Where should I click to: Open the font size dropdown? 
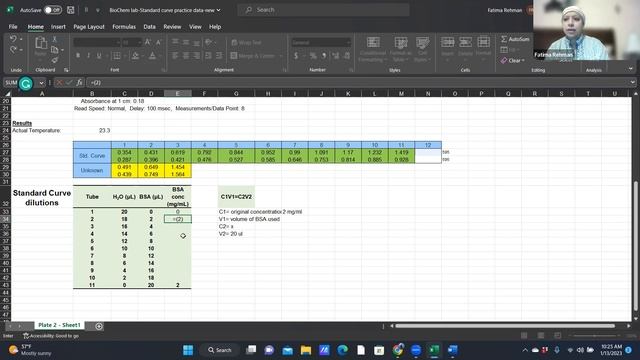(x=140, y=42)
